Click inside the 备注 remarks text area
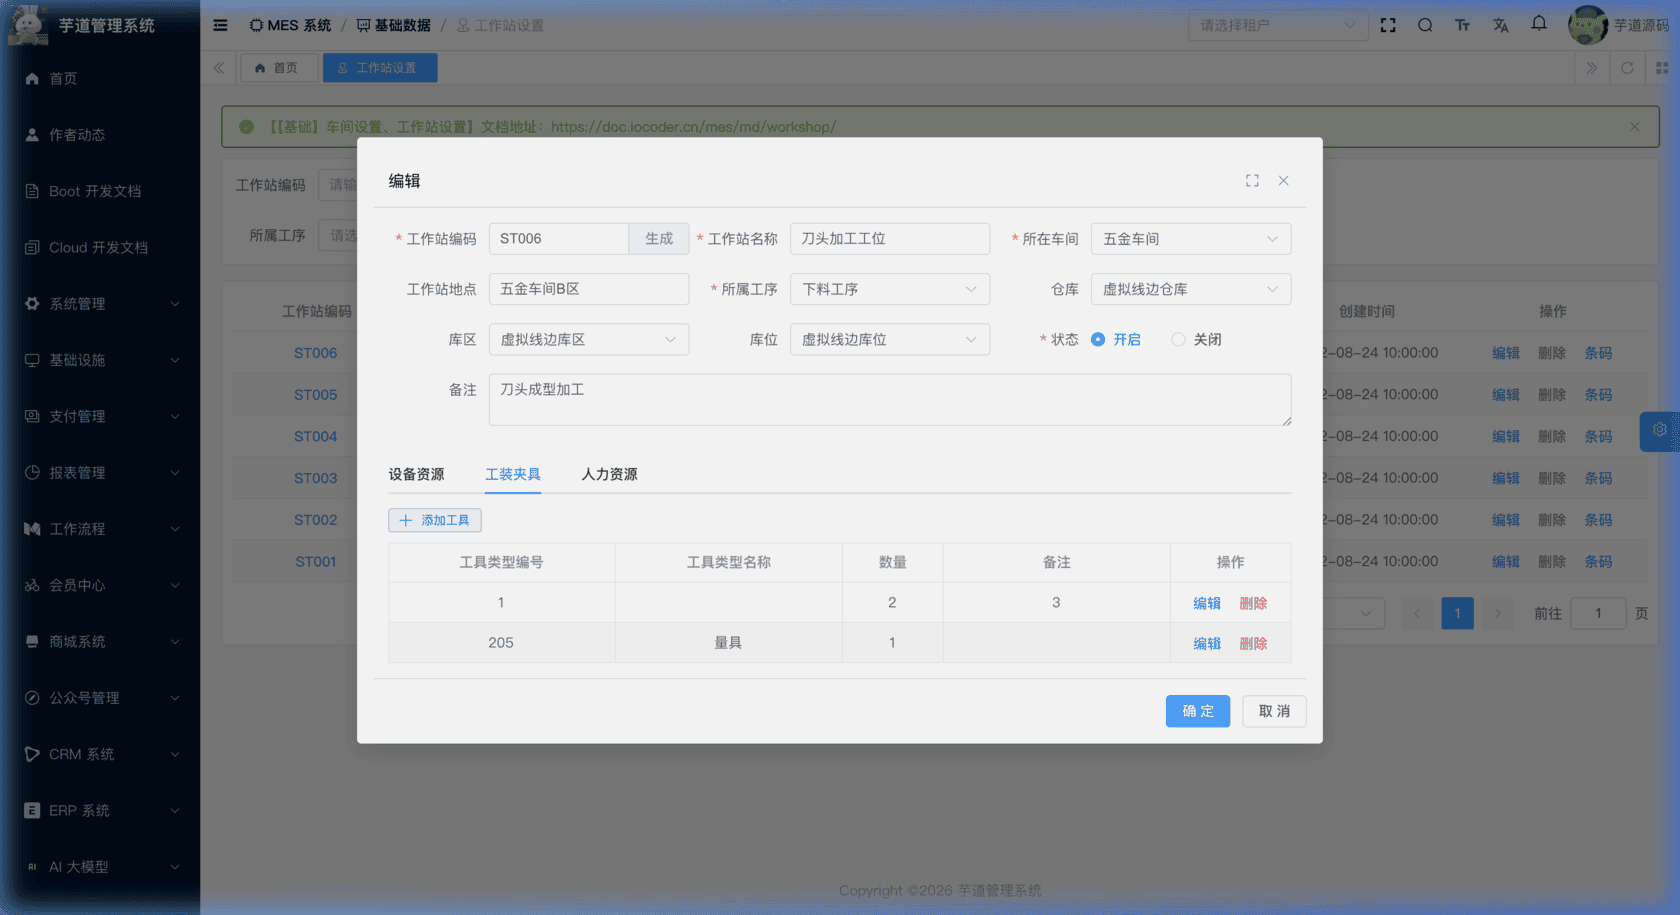 coord(890,399)
